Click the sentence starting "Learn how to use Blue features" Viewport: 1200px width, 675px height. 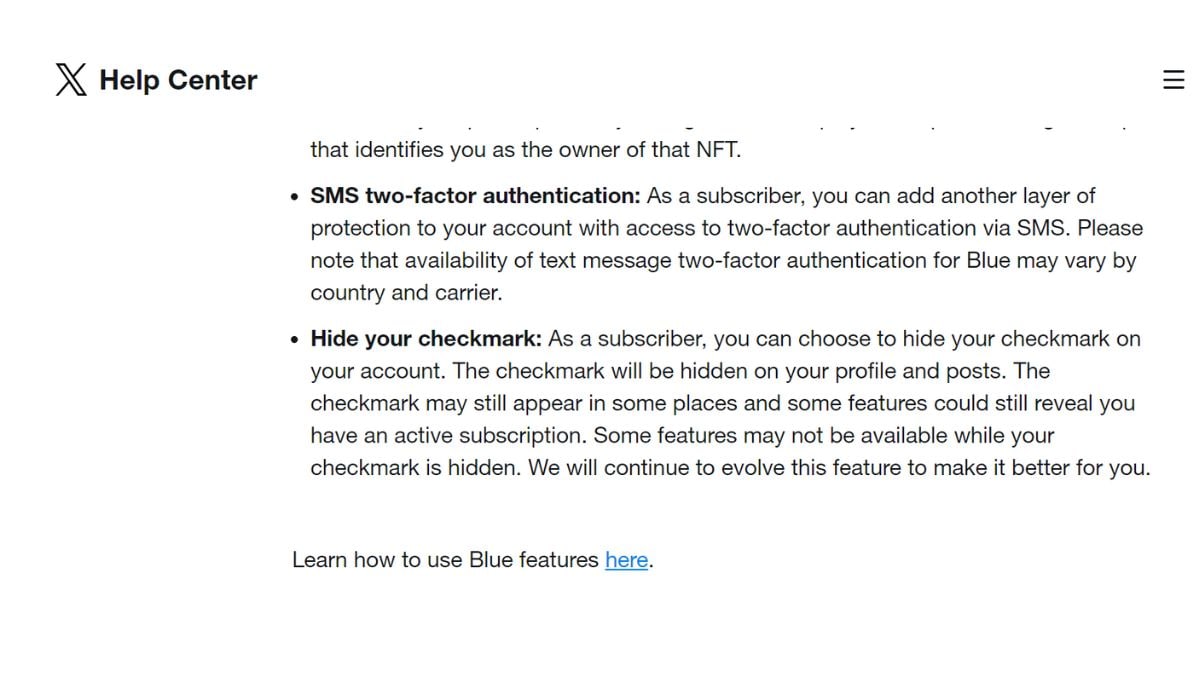point(473,560)
